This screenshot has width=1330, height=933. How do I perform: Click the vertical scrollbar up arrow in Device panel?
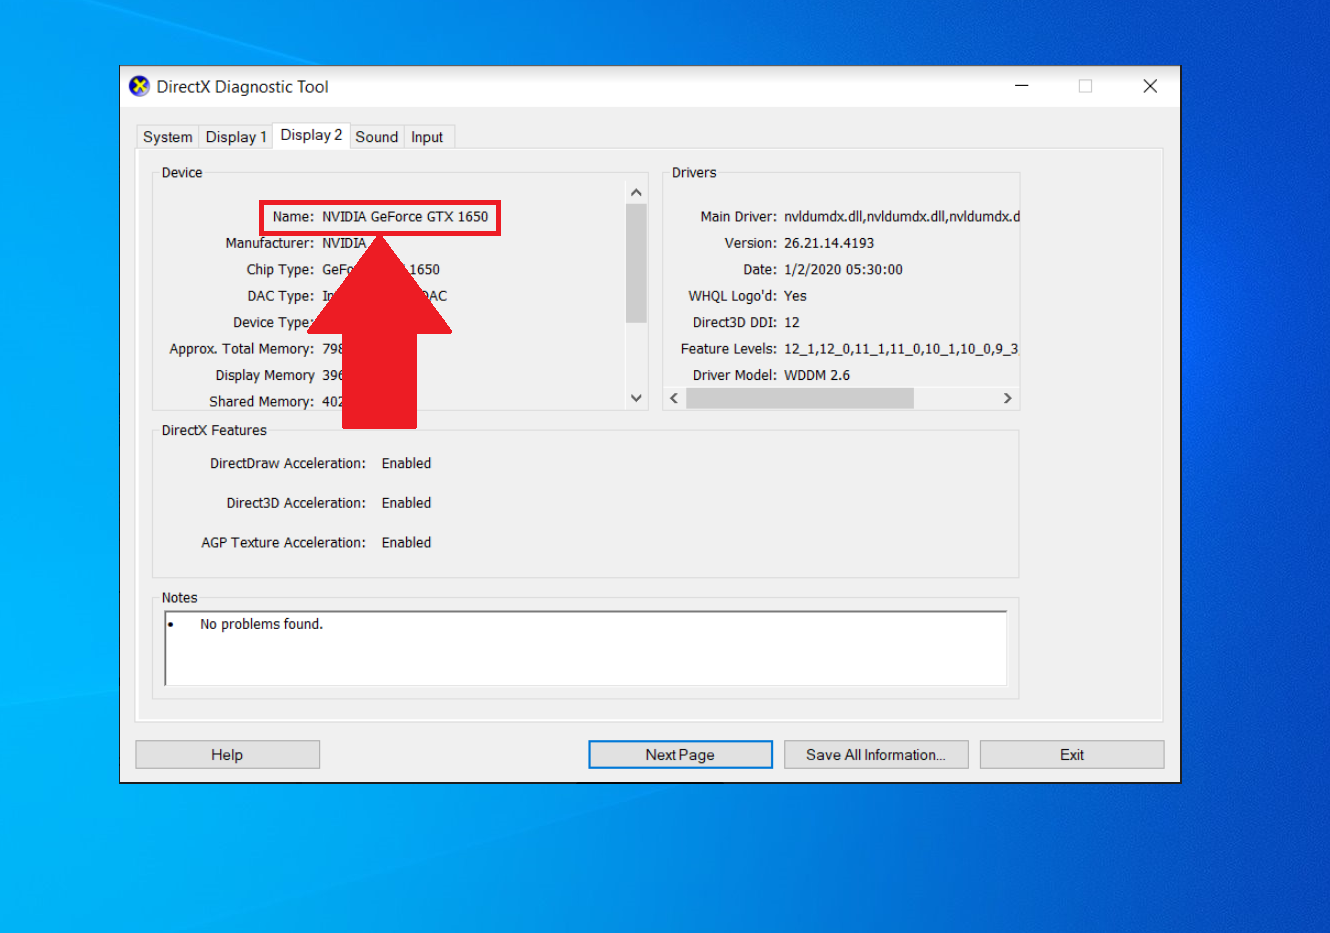pyautogui.click(x=636, y=190)
